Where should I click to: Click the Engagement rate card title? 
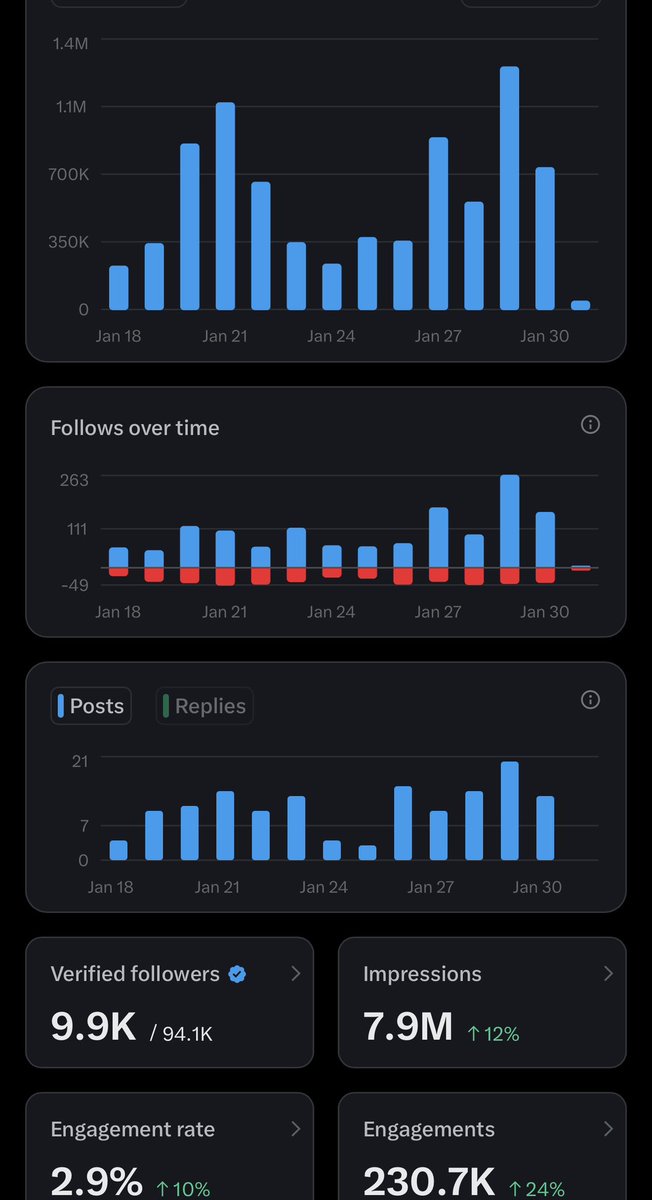(x=132, y=1130)
